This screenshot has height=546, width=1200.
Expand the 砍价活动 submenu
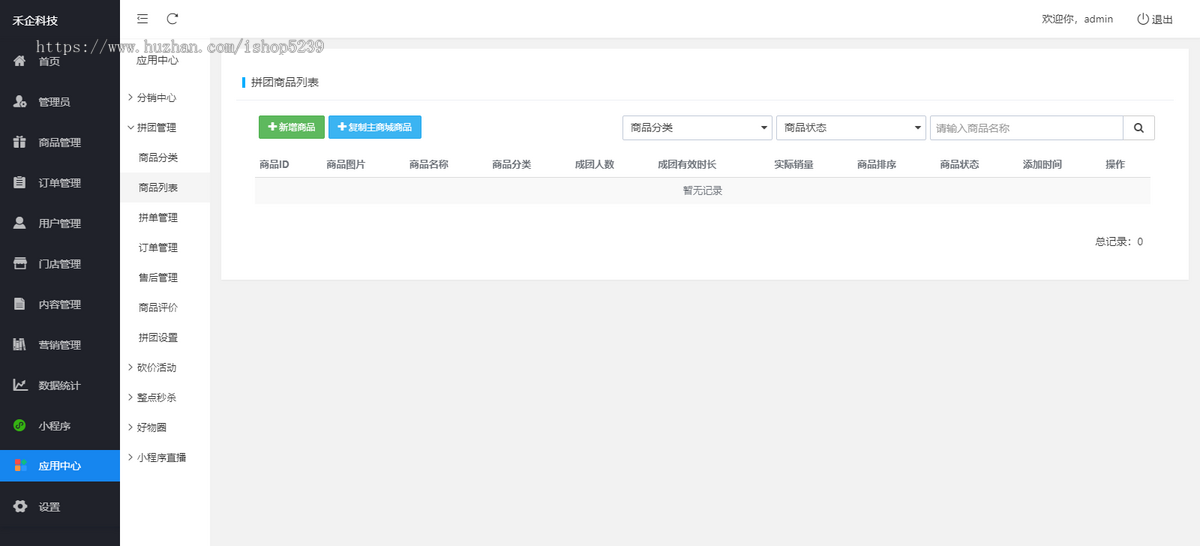click(x=165, y=368)
